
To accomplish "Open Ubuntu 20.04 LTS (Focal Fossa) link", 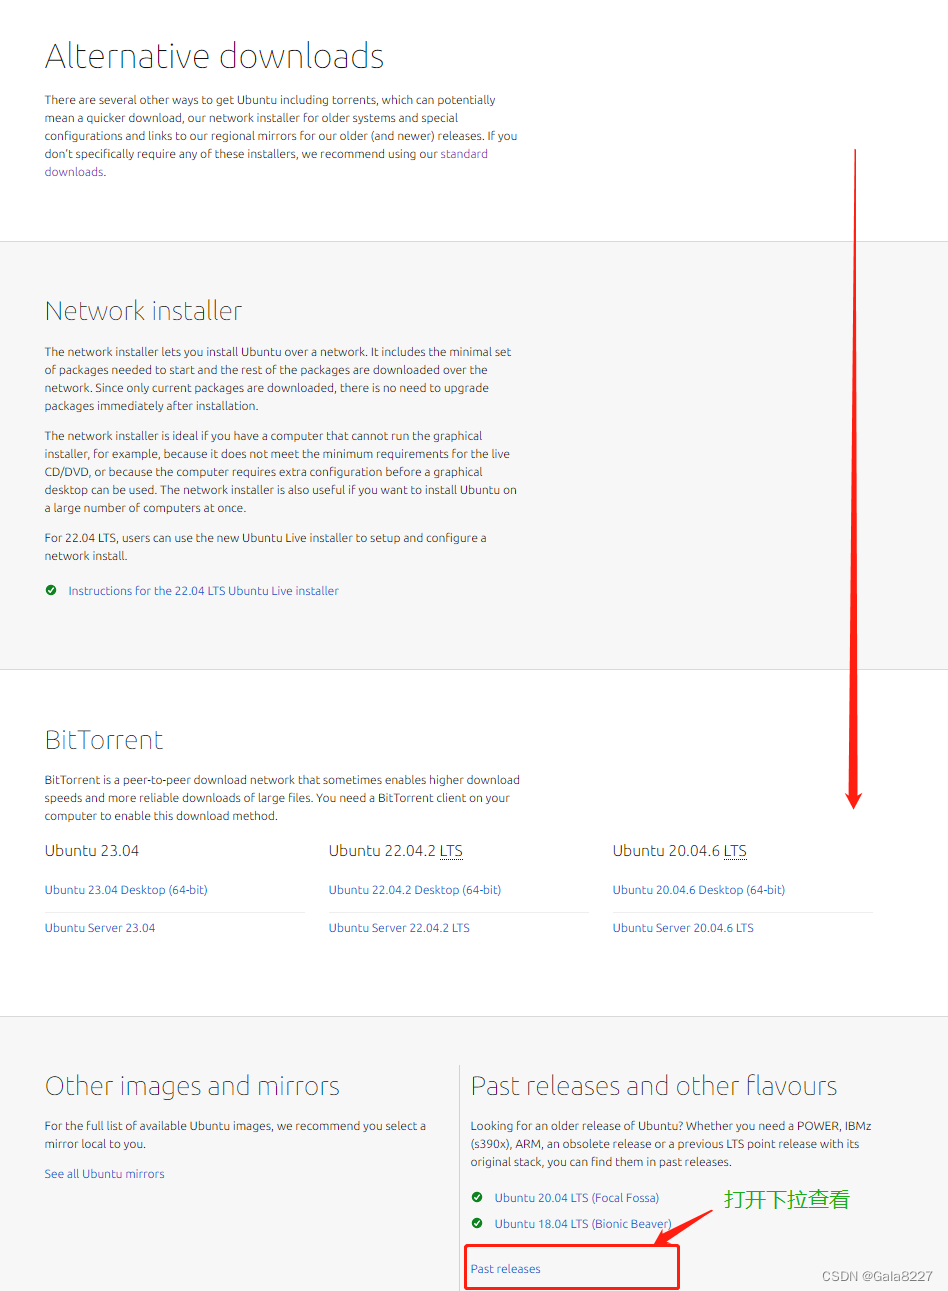I will click(x=577, y=1198).
